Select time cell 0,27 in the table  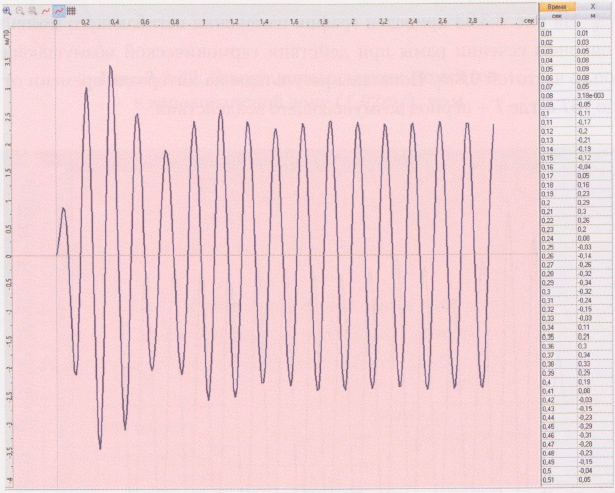[558, 265]
